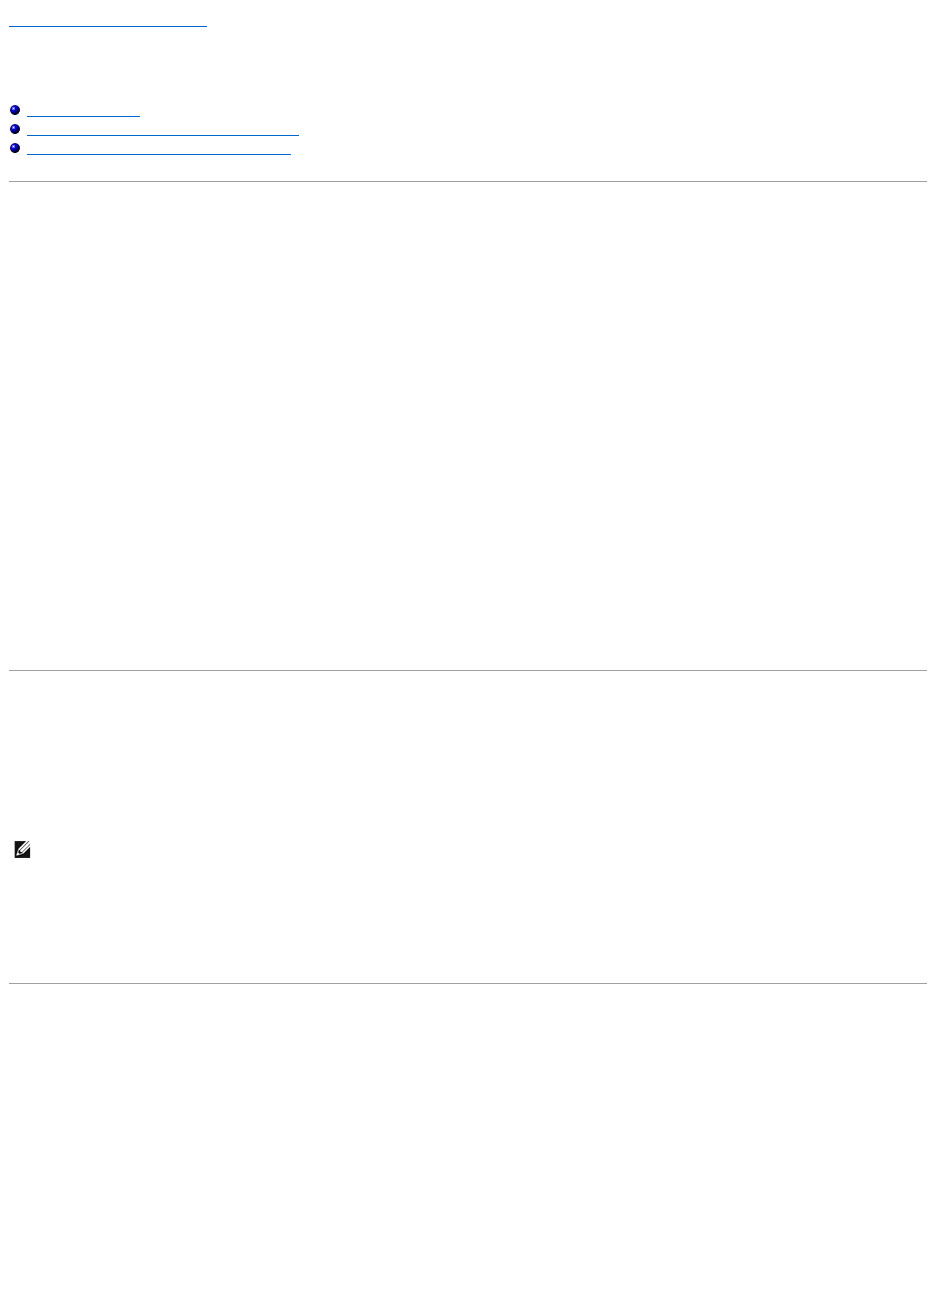Viewport: 936px width, 1296px height.
Task: Open the breadcrumb link at page top
Action: pos(107,22)
